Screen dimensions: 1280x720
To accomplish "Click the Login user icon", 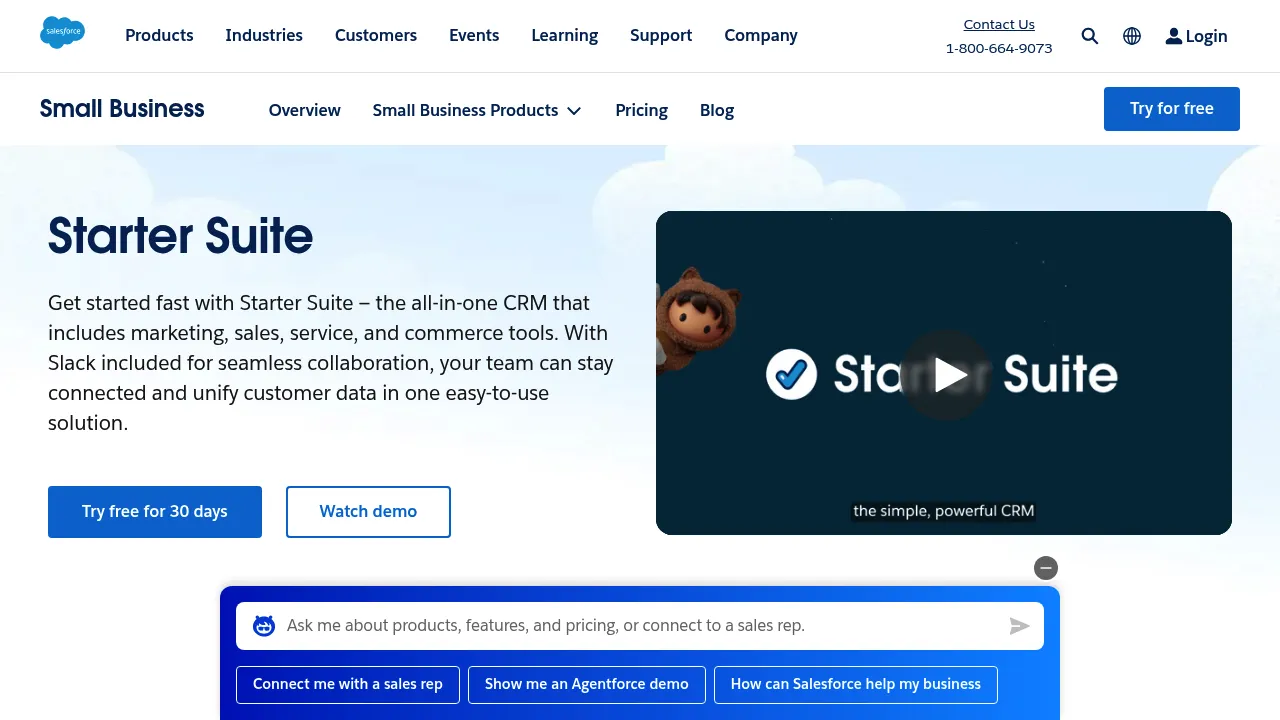I will 1174,36.
